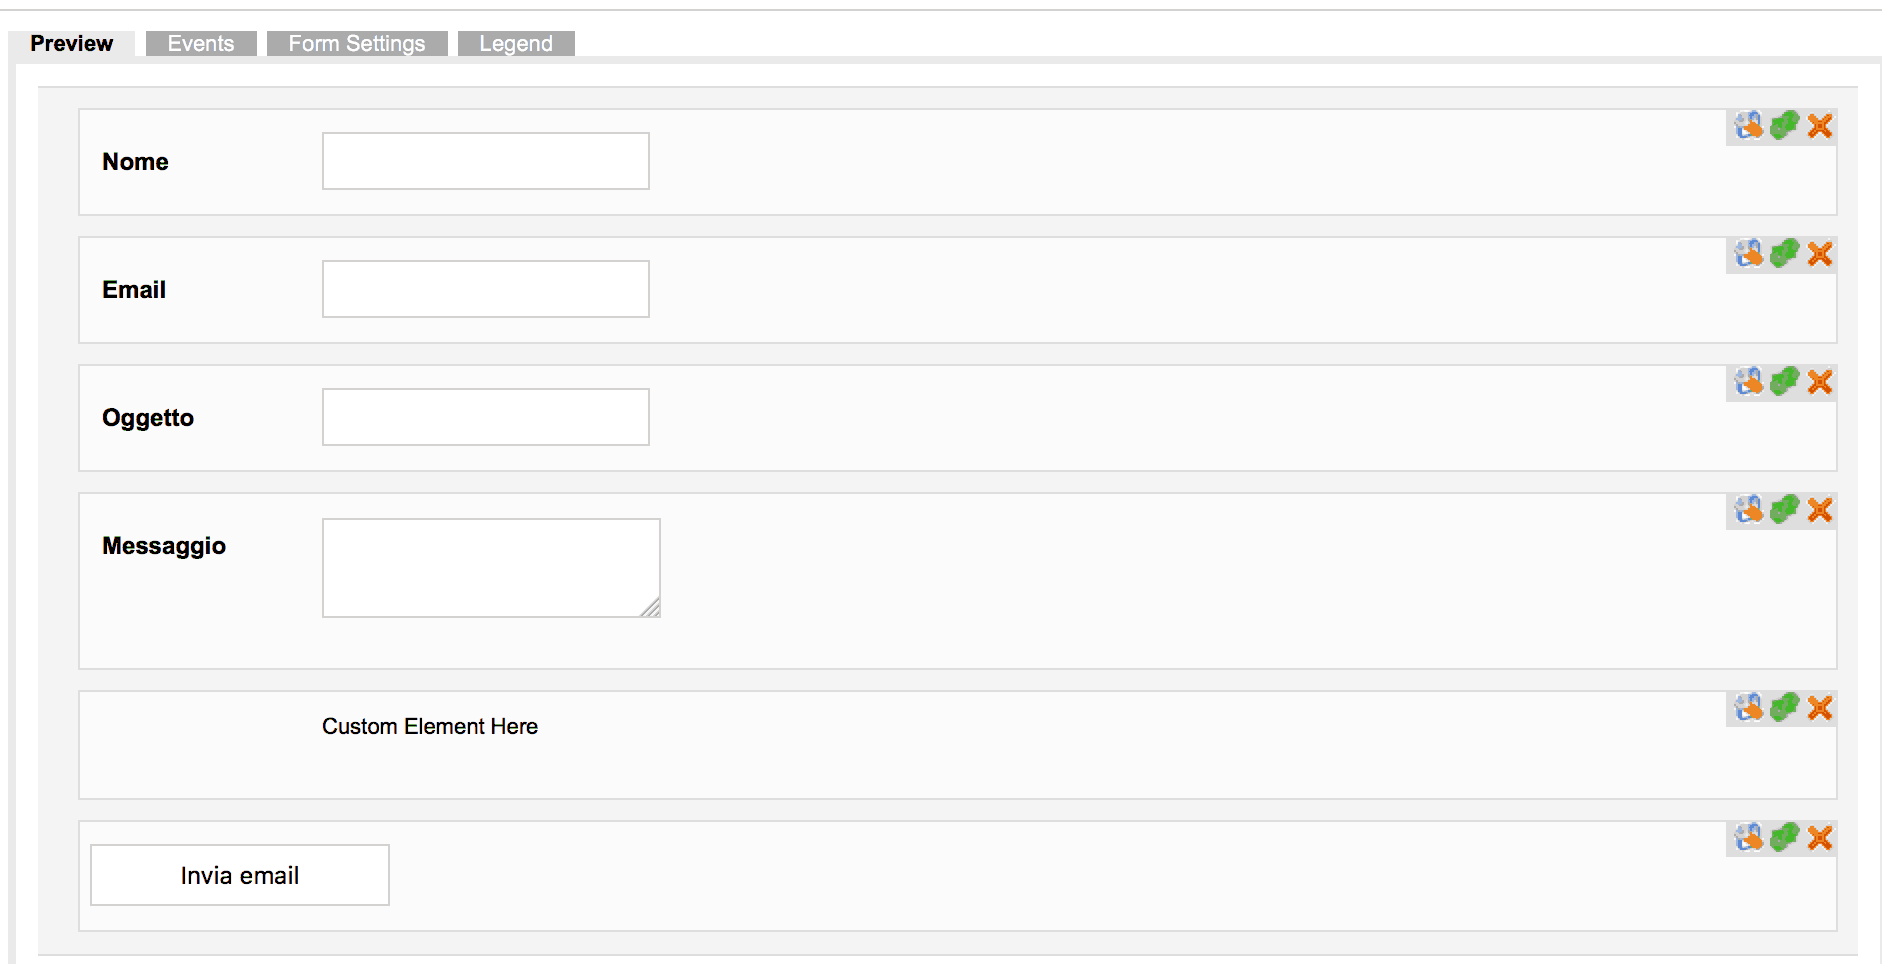Click the 'Oggetto' field label
1882x964 pixels.
148,418
